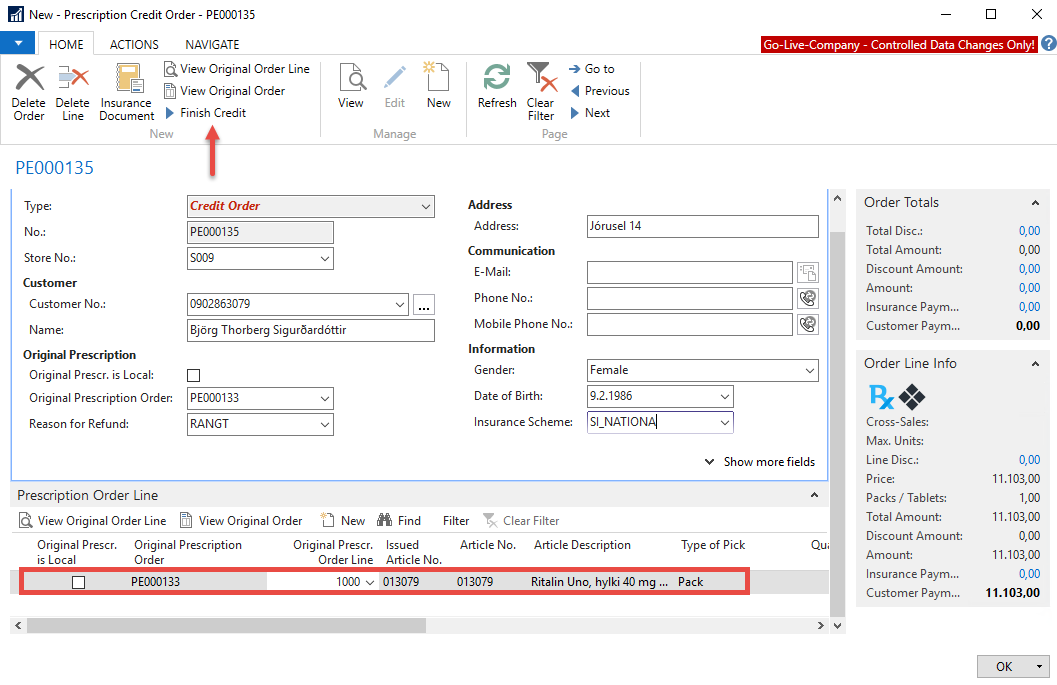Click the New icon in Manage group
Viewport: 1057px width, 685px height.
[438, 78]
